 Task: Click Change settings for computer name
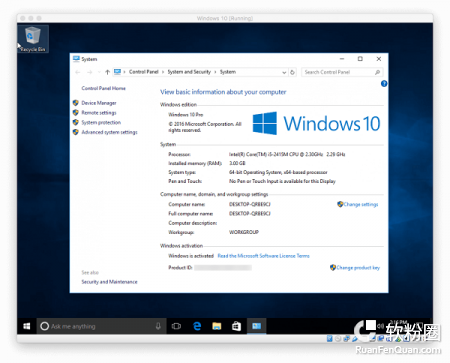click(361, 204)
